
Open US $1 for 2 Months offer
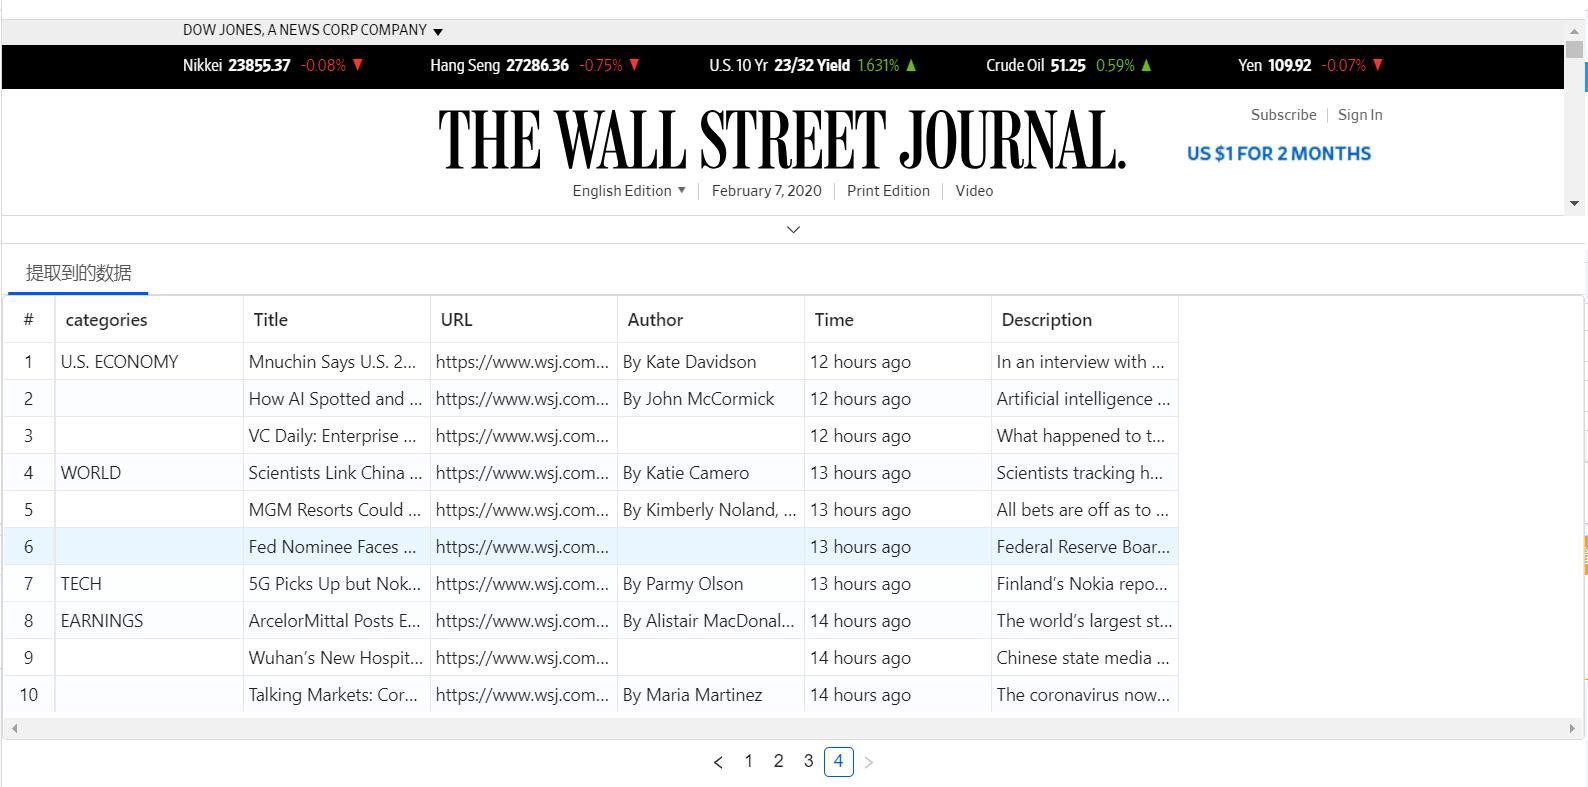1278,154
